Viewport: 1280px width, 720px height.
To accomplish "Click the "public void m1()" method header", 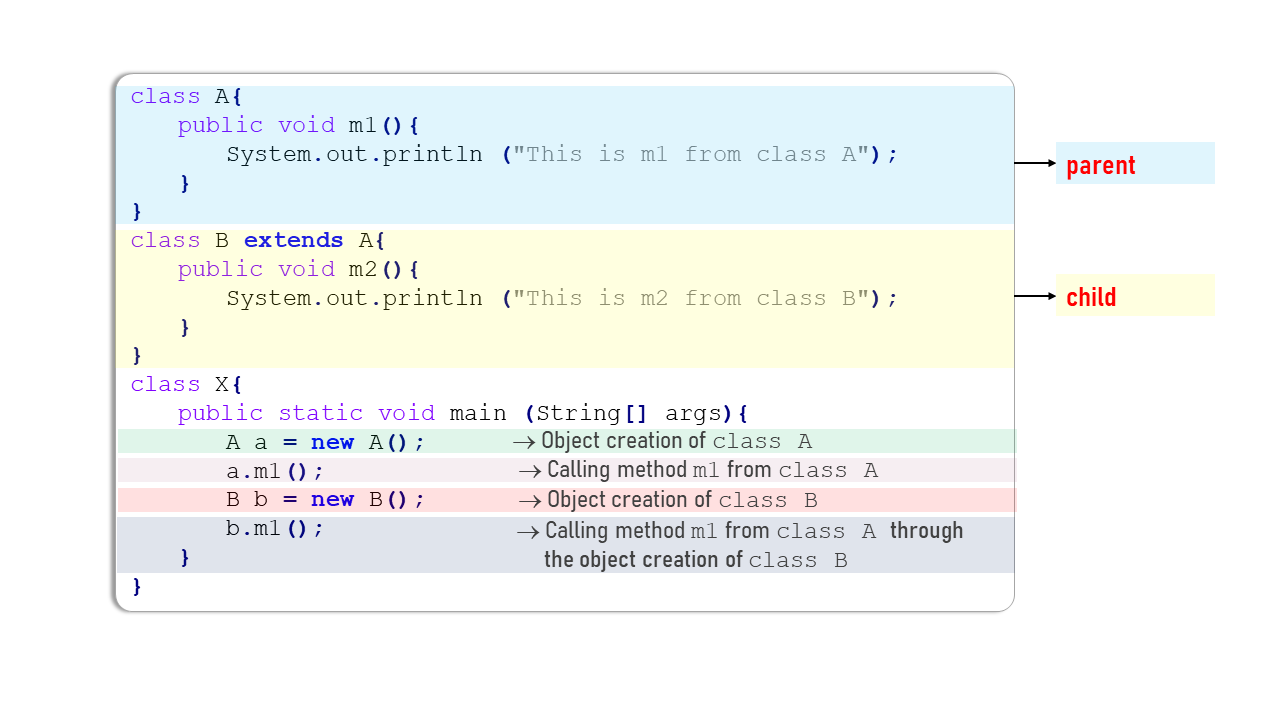I will coord(297,125).
